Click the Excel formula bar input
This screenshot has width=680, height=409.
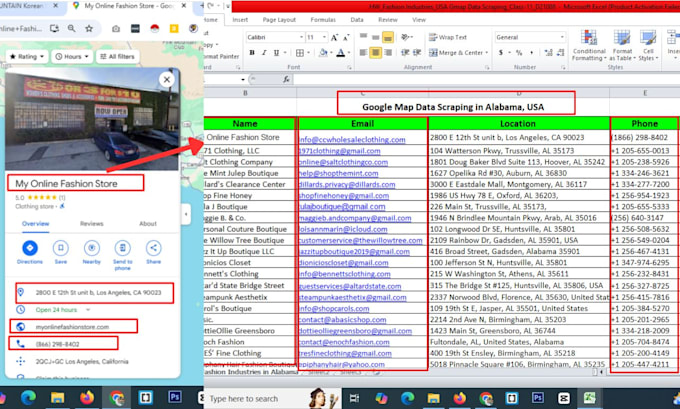486,79
